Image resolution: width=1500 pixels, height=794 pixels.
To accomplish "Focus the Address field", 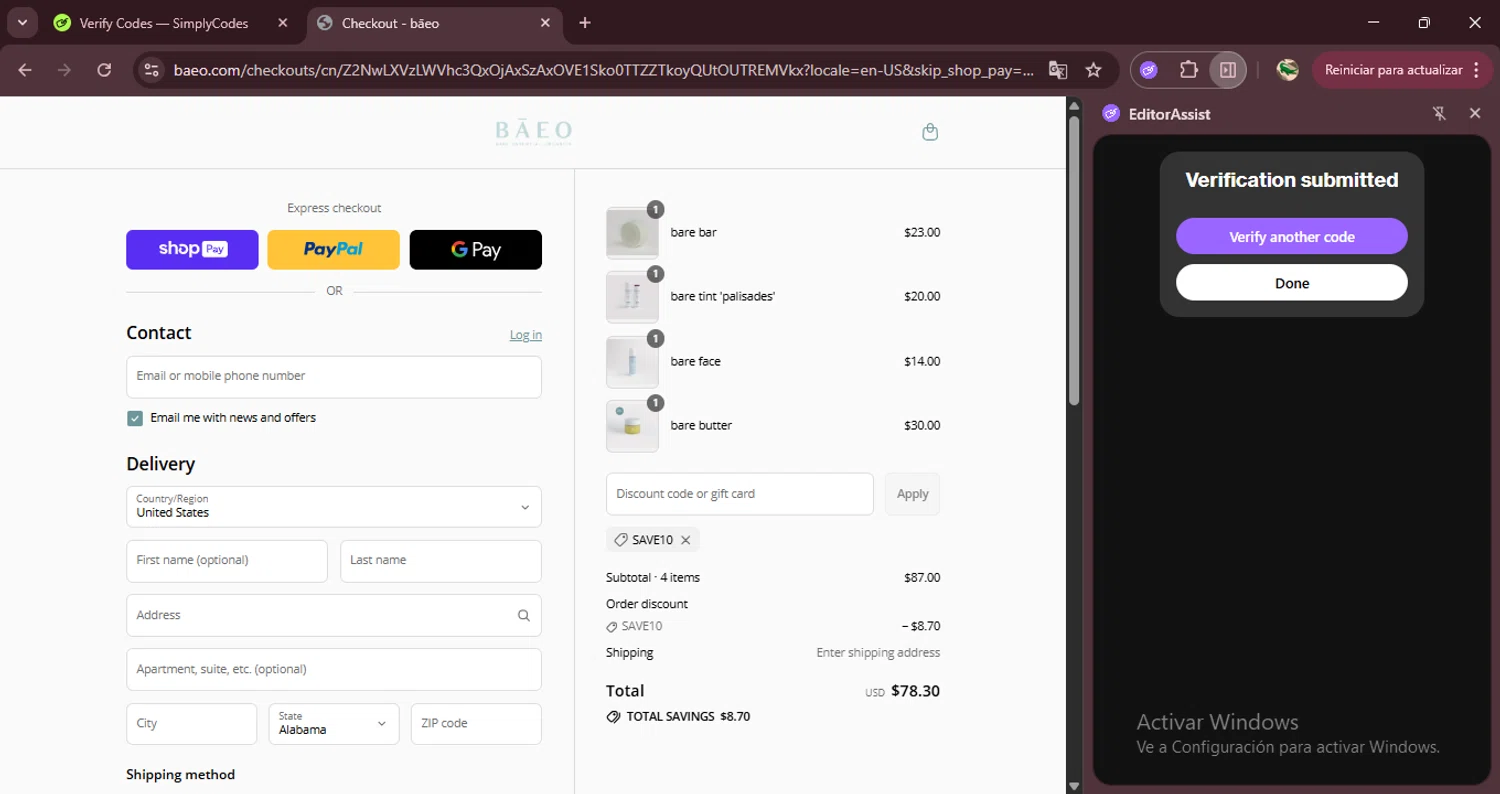I will coord(334,615).
